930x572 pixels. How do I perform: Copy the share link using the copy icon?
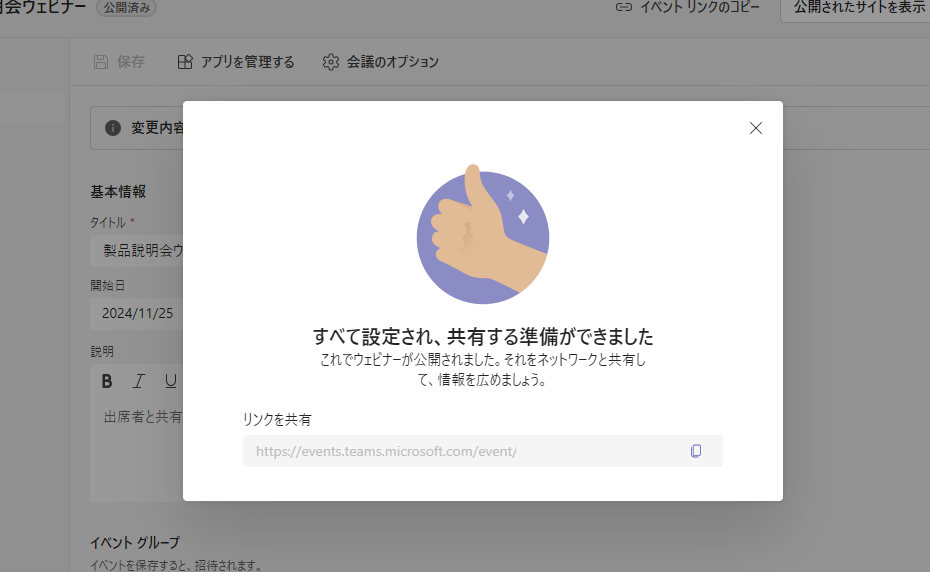pos(696,451)
